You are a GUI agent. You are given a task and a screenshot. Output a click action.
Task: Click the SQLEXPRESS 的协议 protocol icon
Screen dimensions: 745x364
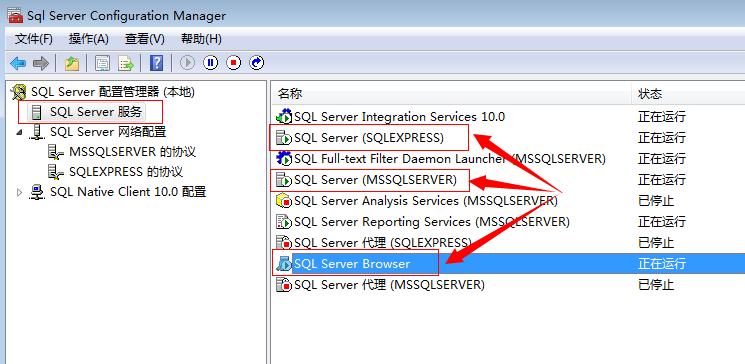pos(56,172)
